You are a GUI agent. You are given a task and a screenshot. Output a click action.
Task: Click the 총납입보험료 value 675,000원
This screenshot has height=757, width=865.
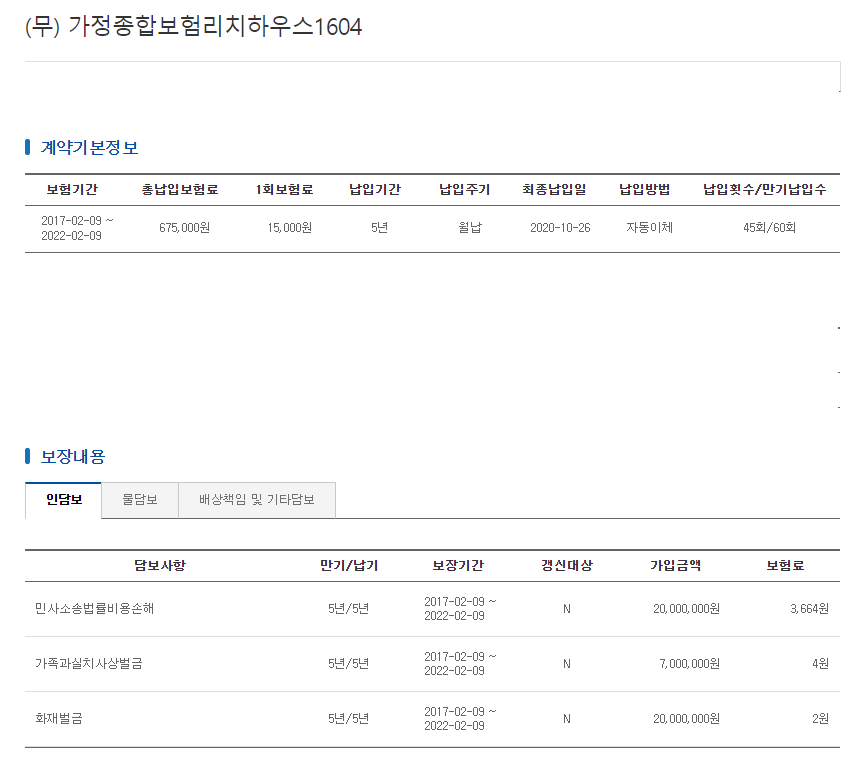point(184,228)
